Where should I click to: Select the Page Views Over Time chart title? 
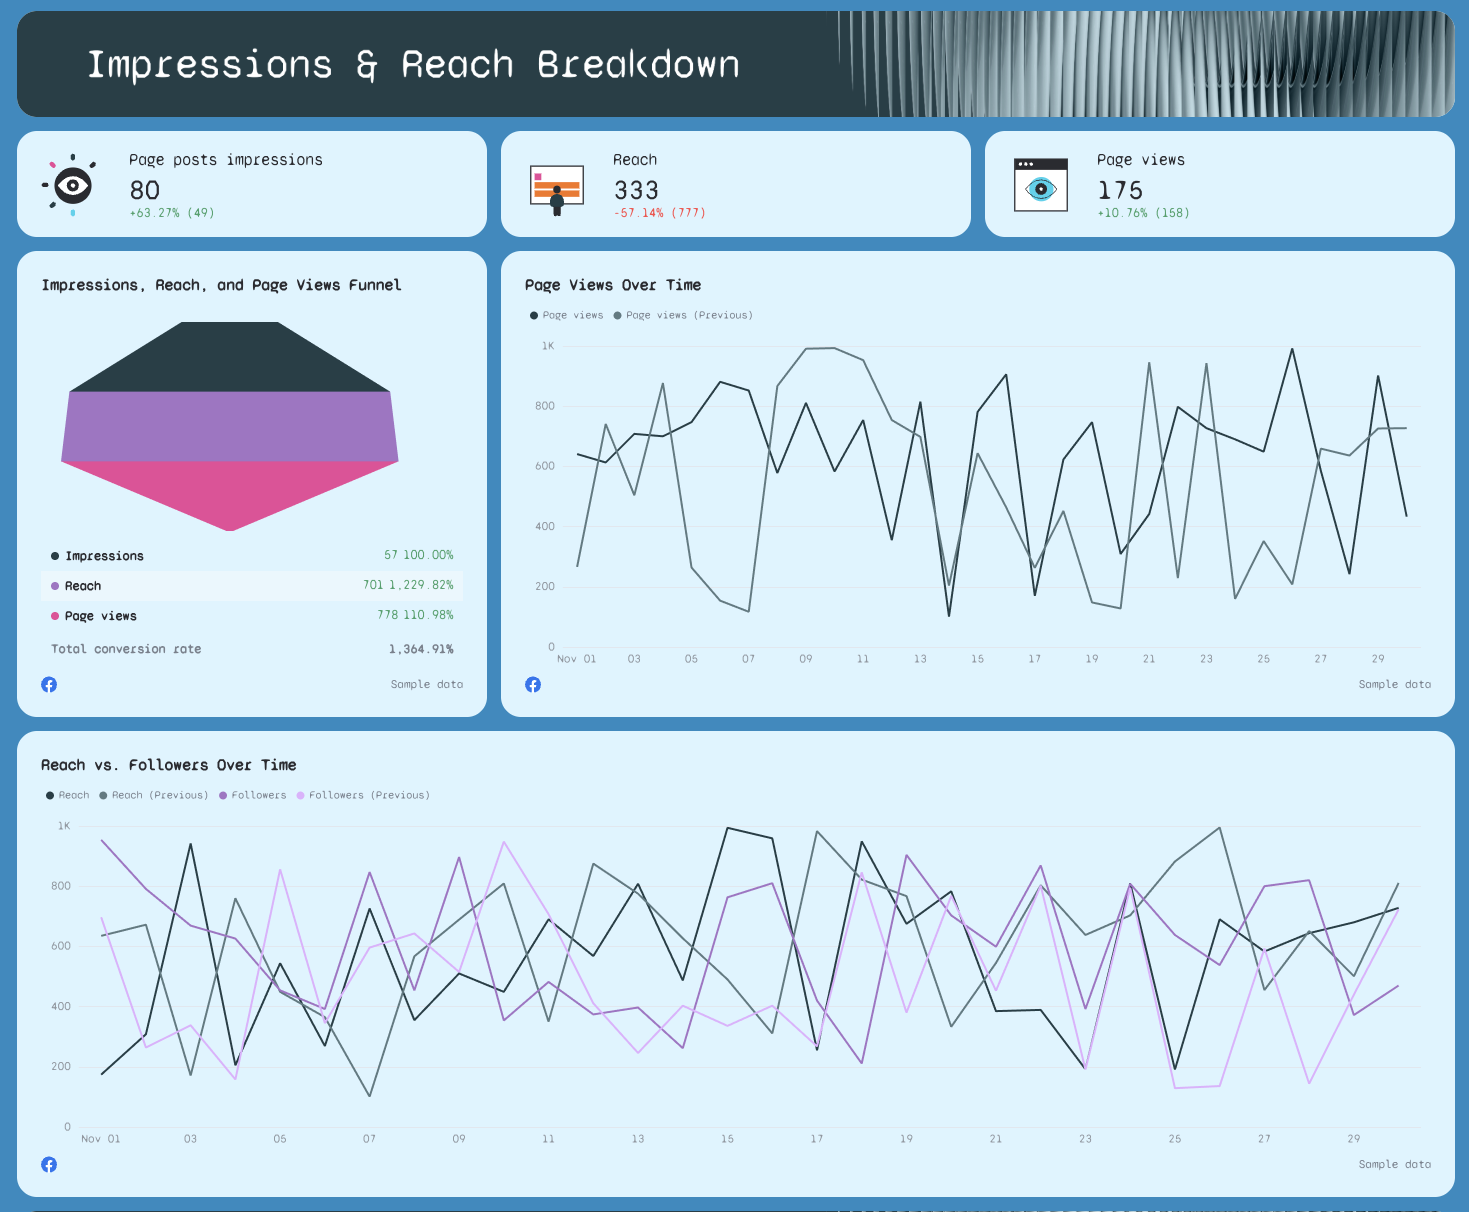613,285
